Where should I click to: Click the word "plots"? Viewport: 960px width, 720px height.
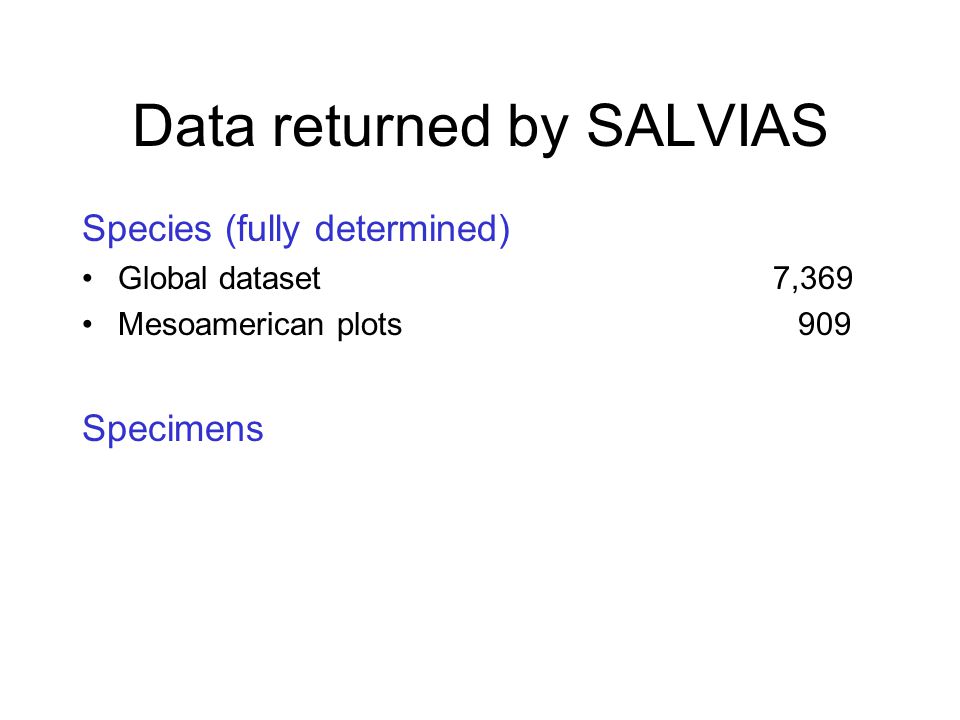370,326
